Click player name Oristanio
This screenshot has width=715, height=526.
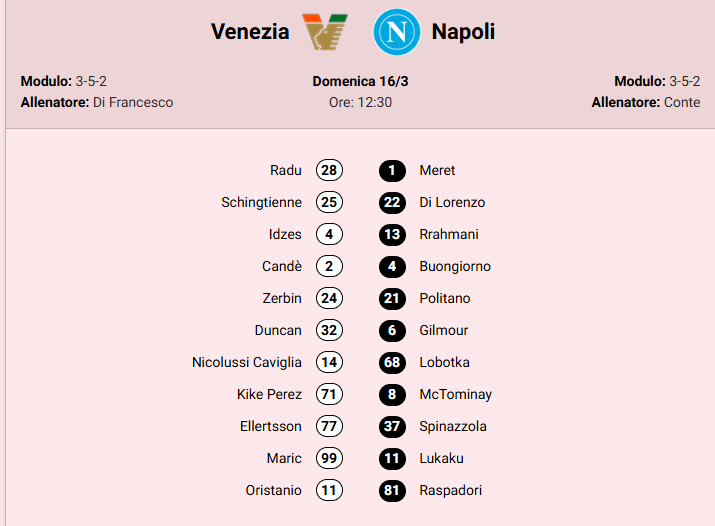pyautogui.click(x=273, y=490)
